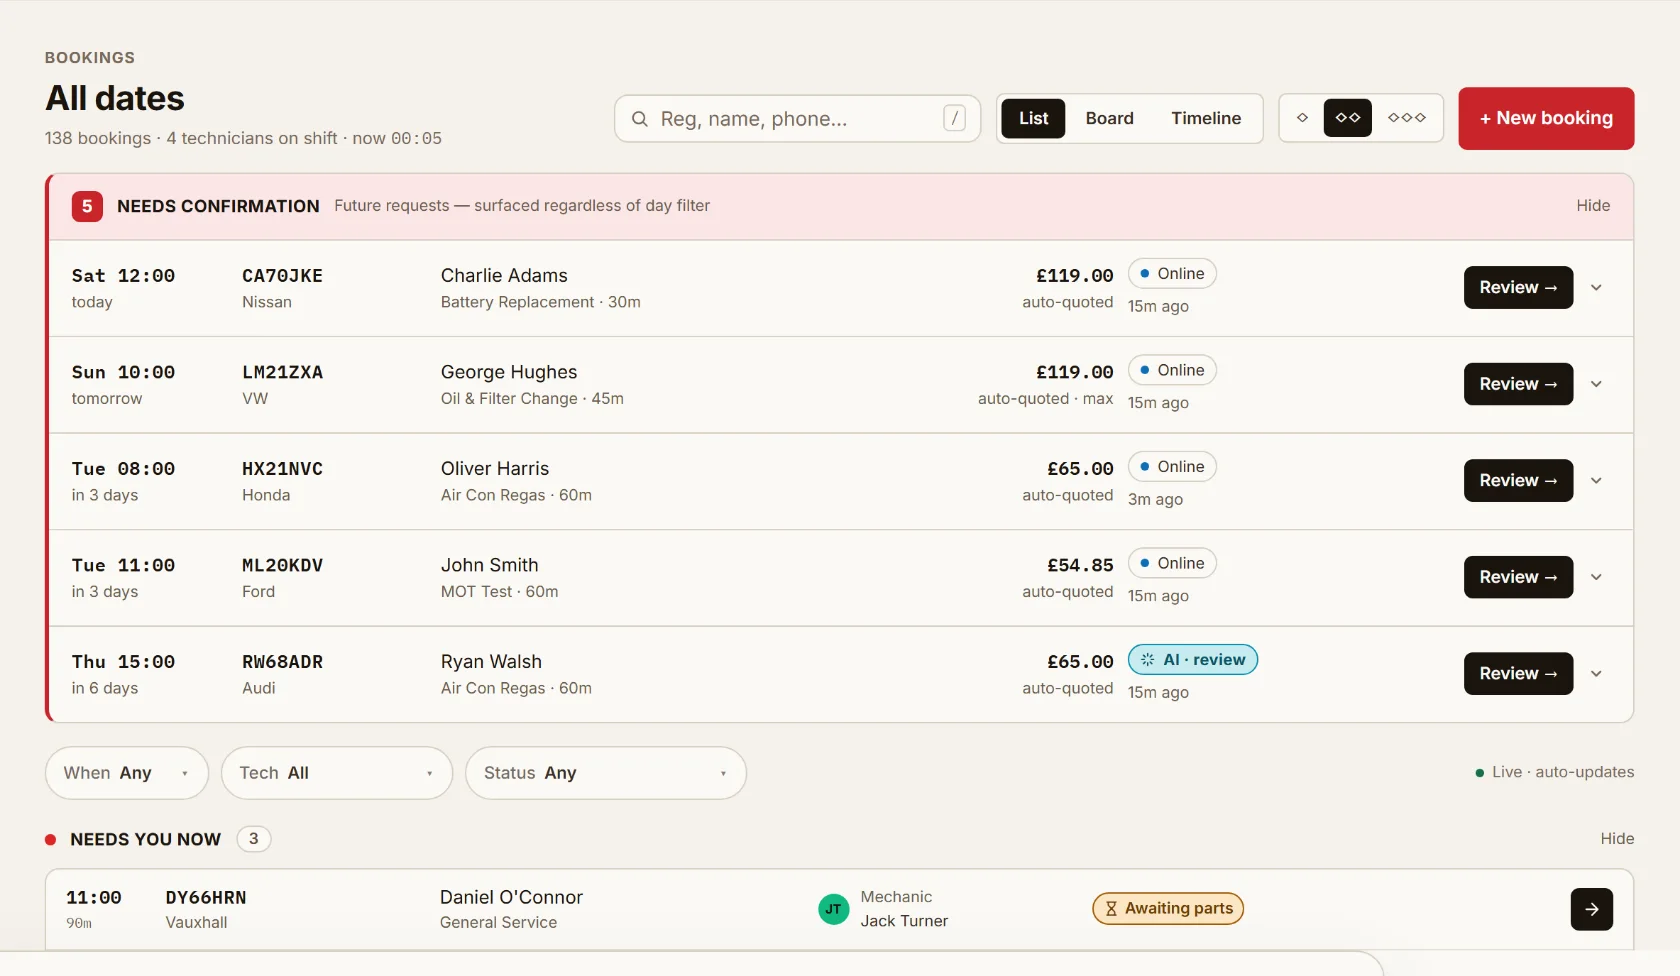
Task: Click Online badge for John Smith
Action: [1172, 564]
